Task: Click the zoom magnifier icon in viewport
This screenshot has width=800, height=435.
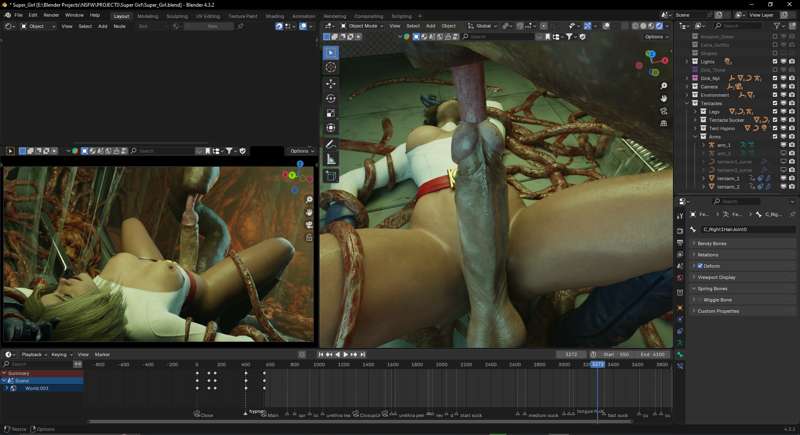Action: tap(664, 86)
